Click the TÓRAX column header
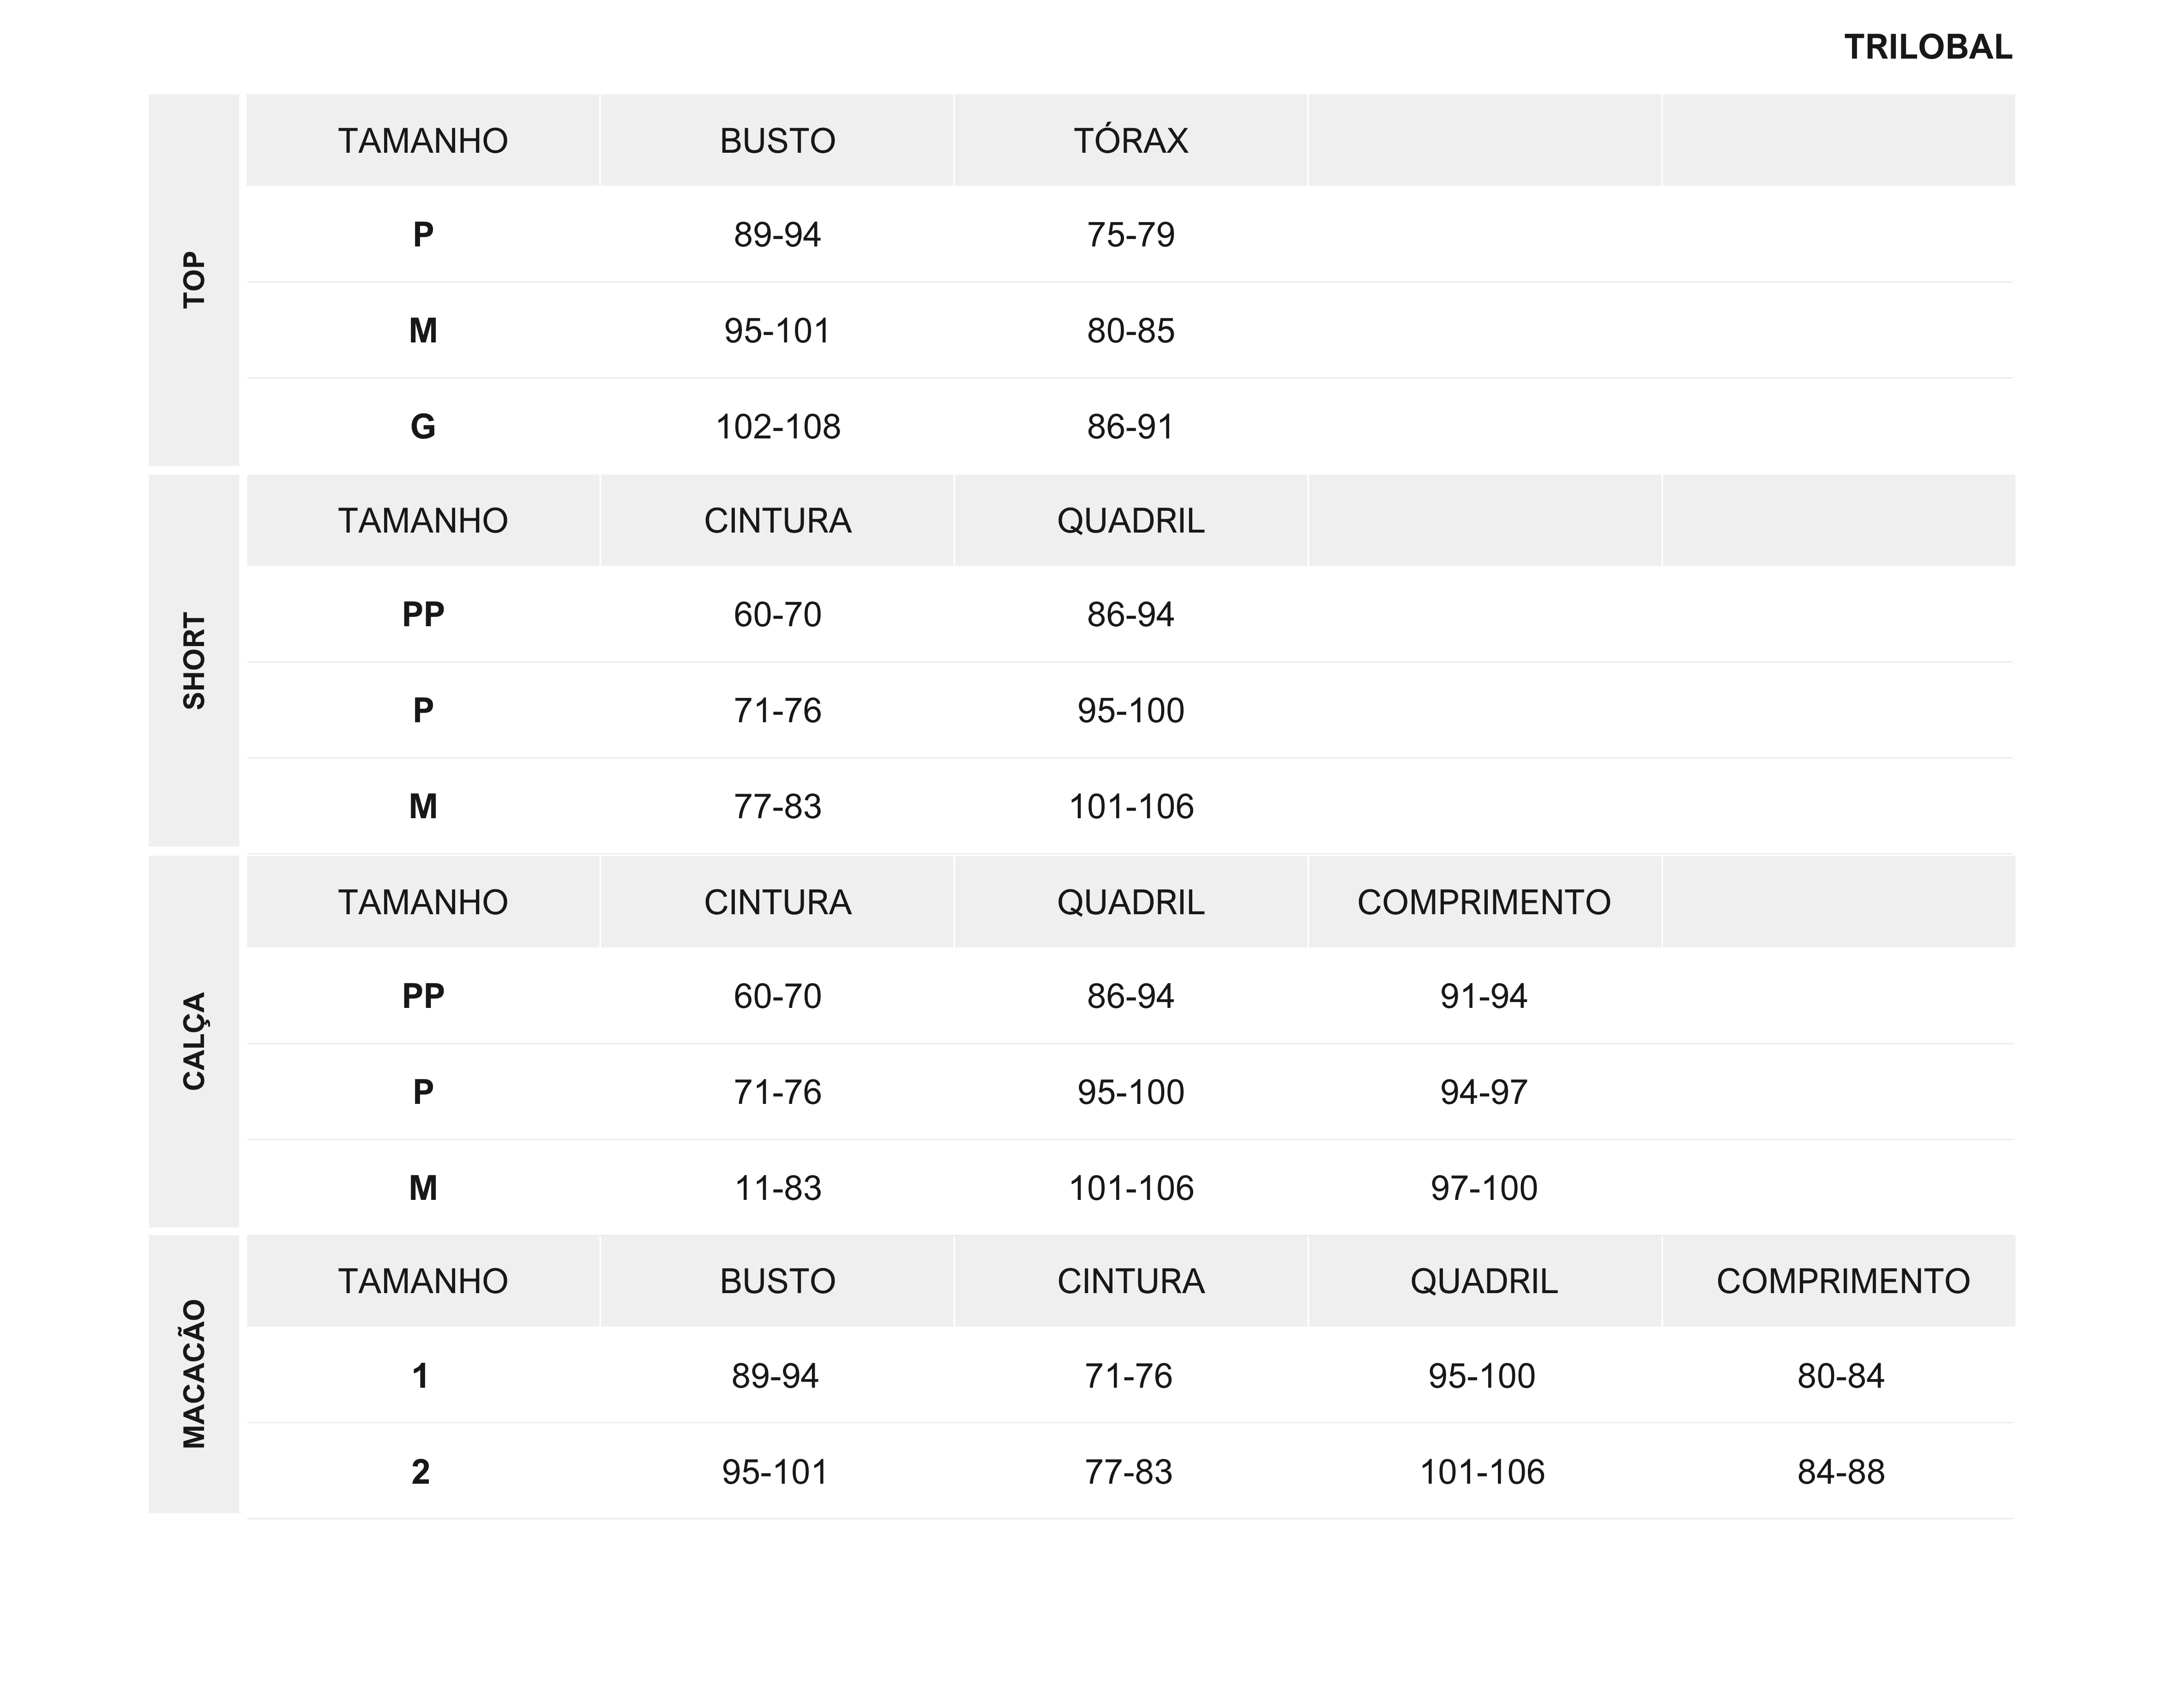 [1131, 141]
